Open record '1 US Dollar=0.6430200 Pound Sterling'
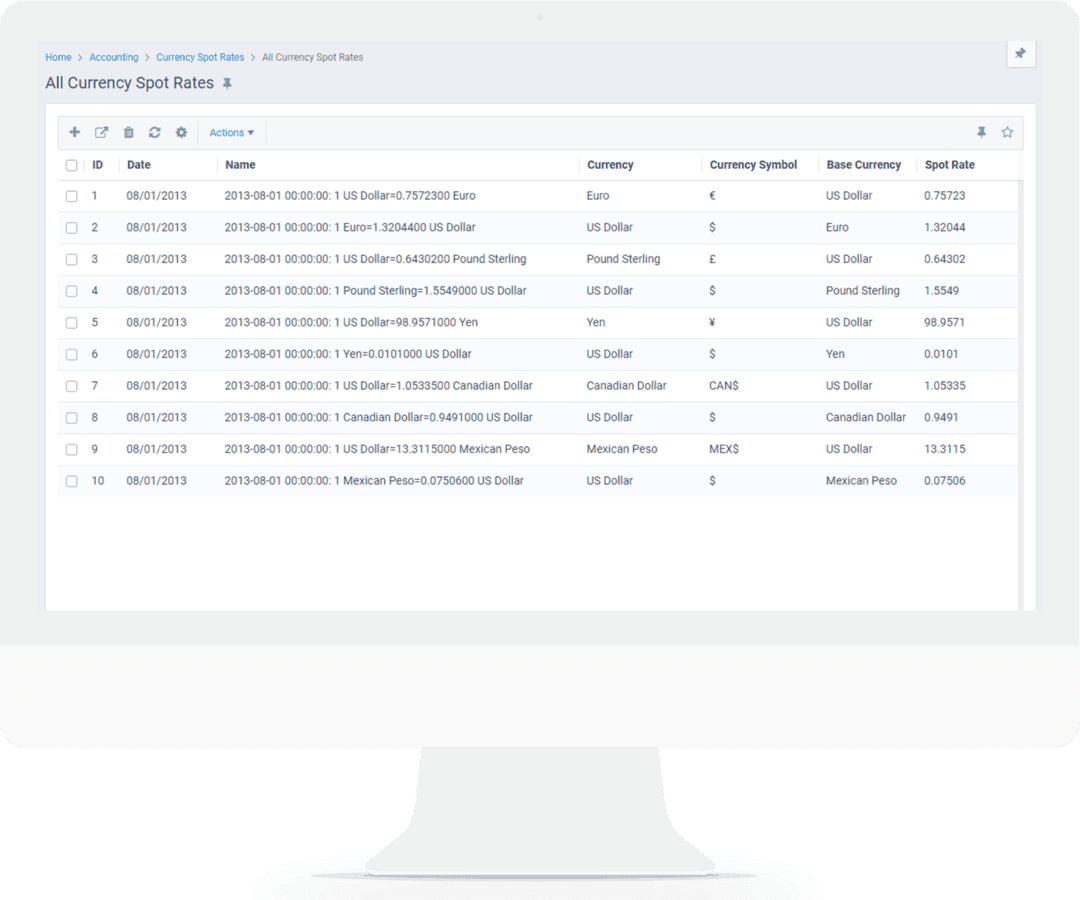 (375, 259)
